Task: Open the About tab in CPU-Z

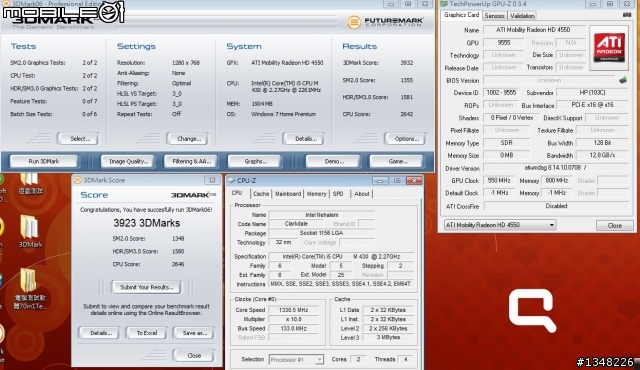Action: coord(362,194)
